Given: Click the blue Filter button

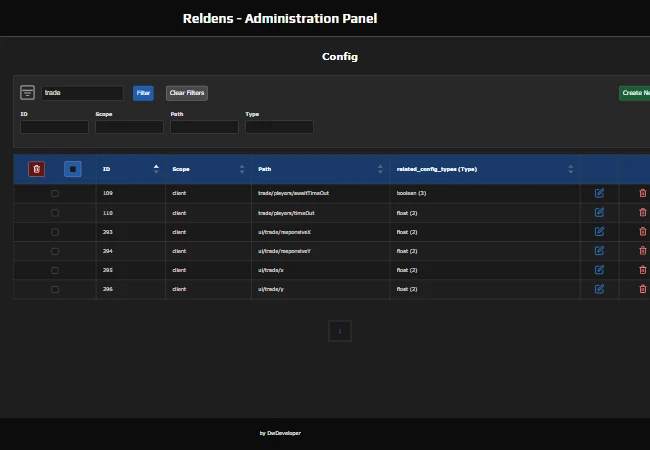Looking at the screenshot, I should (143, 93).
